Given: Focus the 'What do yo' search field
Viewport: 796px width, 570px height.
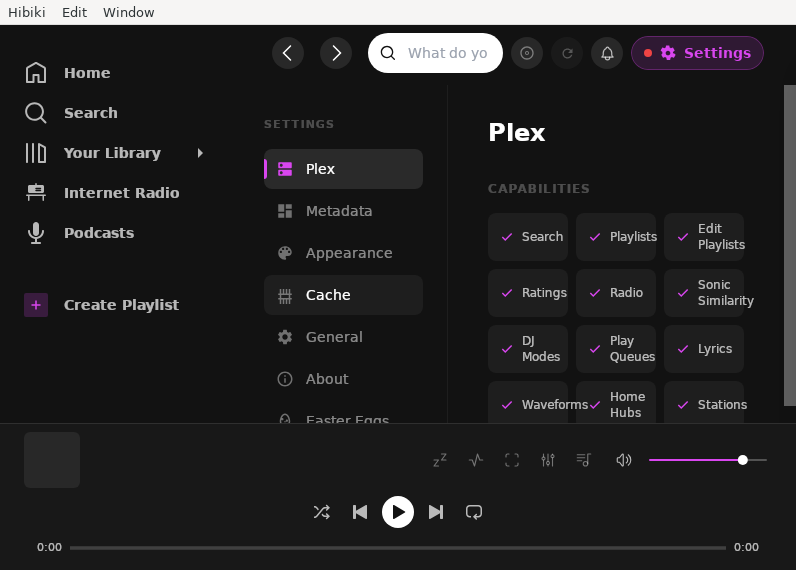Looking at the screenshot, I should (435, 53).
